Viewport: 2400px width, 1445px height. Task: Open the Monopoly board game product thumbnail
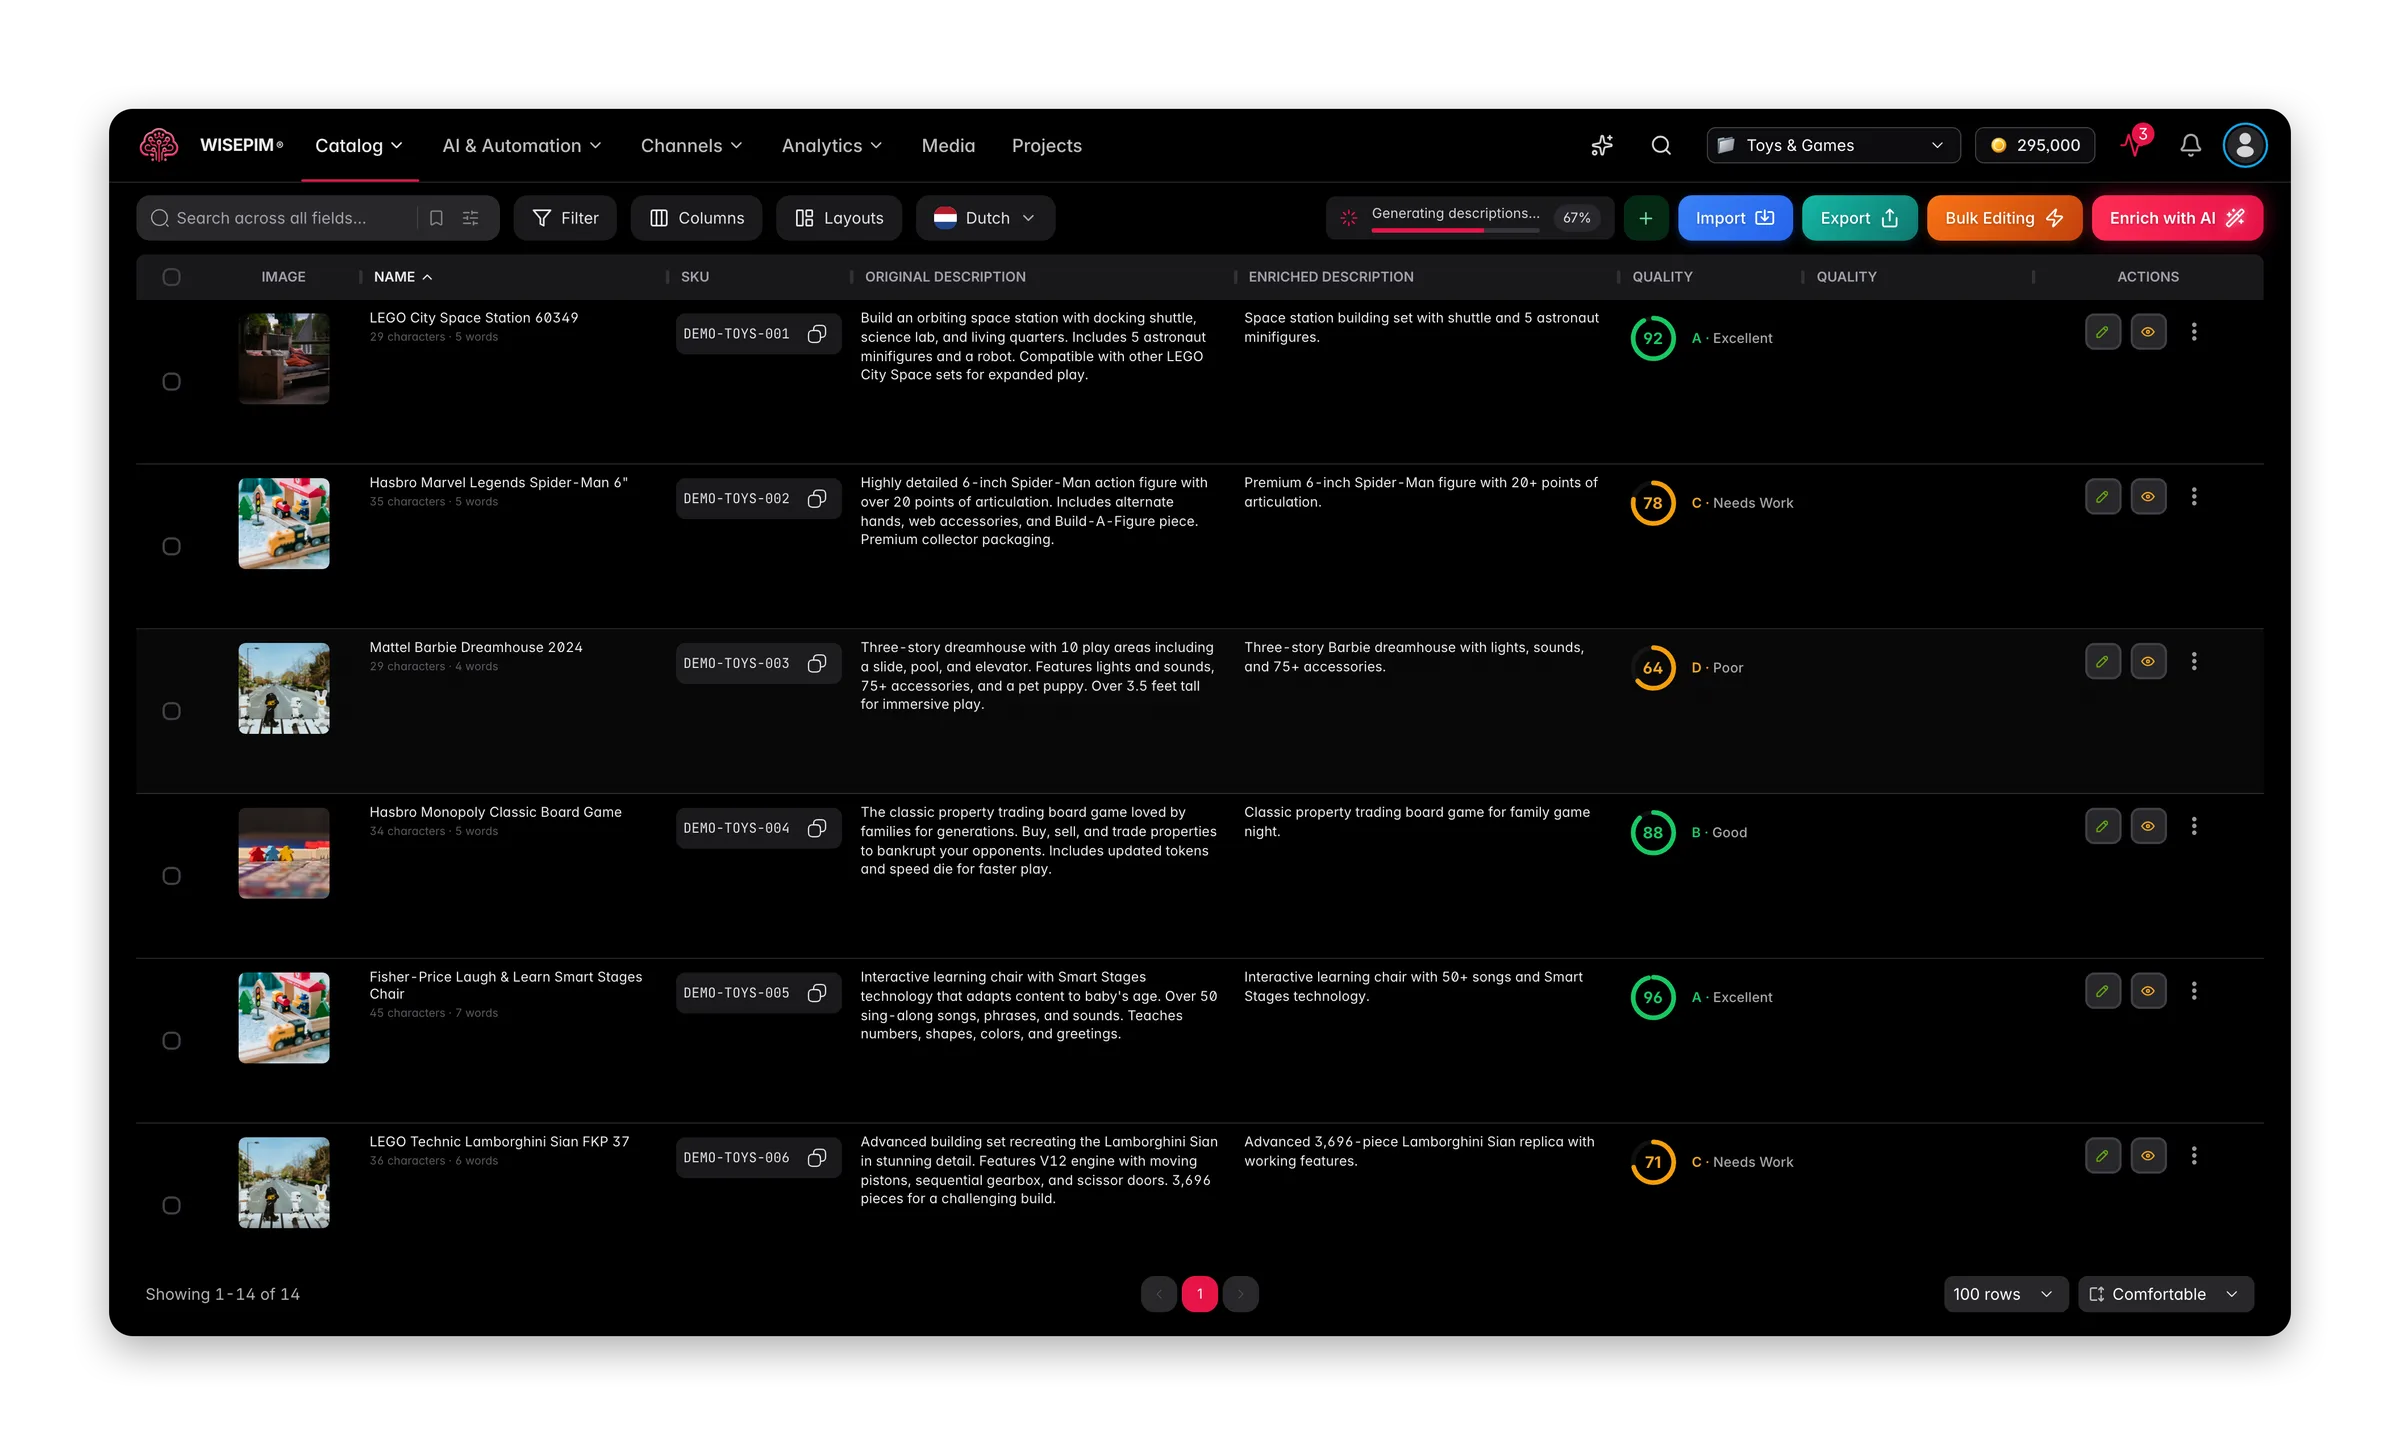click(284, 853)
